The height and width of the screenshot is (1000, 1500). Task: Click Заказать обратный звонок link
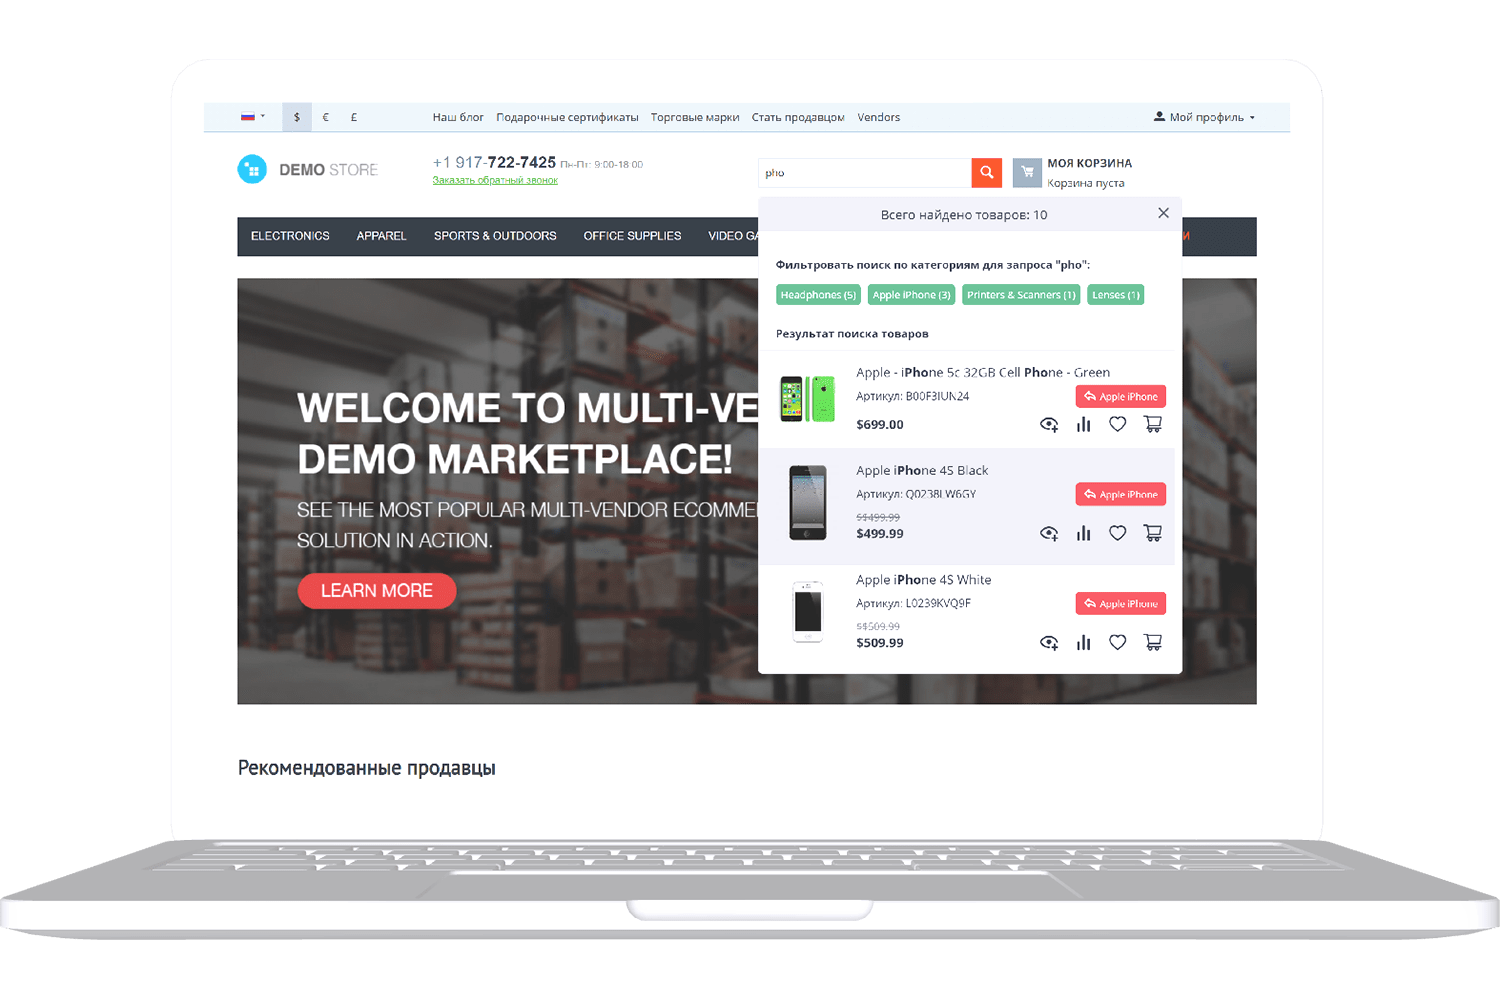click(x=495, y=180)
